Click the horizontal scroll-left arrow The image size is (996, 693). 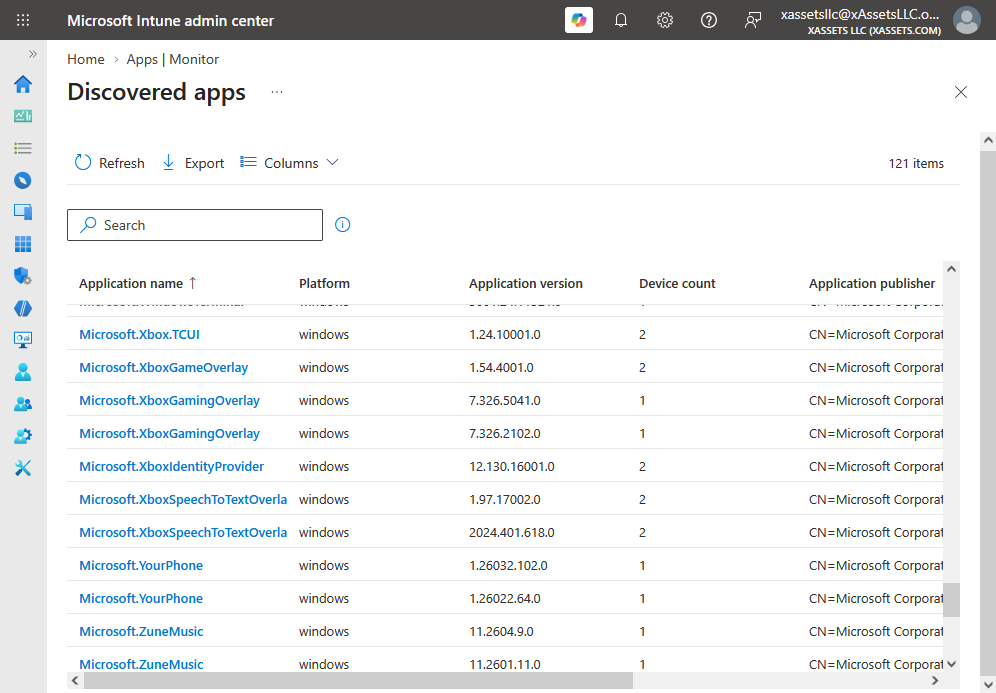pyautogui.click(x=75, y=680)
